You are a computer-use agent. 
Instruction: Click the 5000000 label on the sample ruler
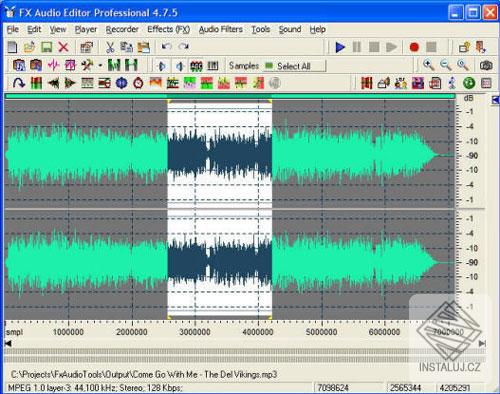point(322,332)
